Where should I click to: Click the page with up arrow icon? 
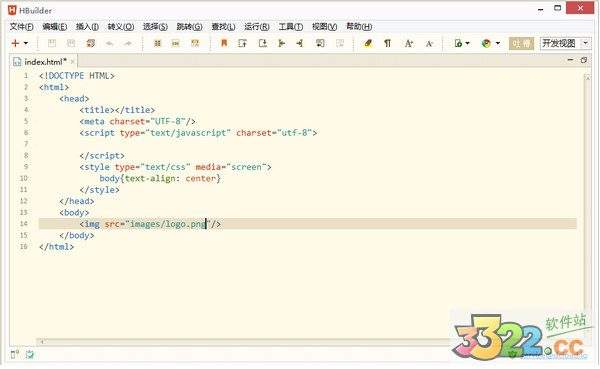coord(243,43)
